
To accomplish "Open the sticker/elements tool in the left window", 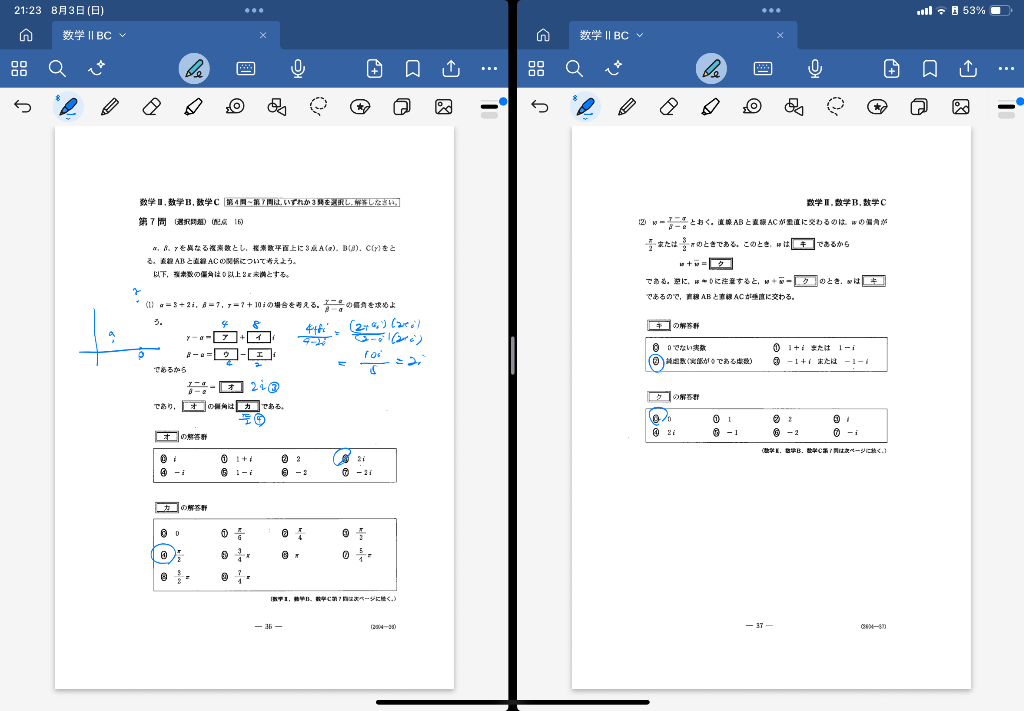I will pos(361,106).
